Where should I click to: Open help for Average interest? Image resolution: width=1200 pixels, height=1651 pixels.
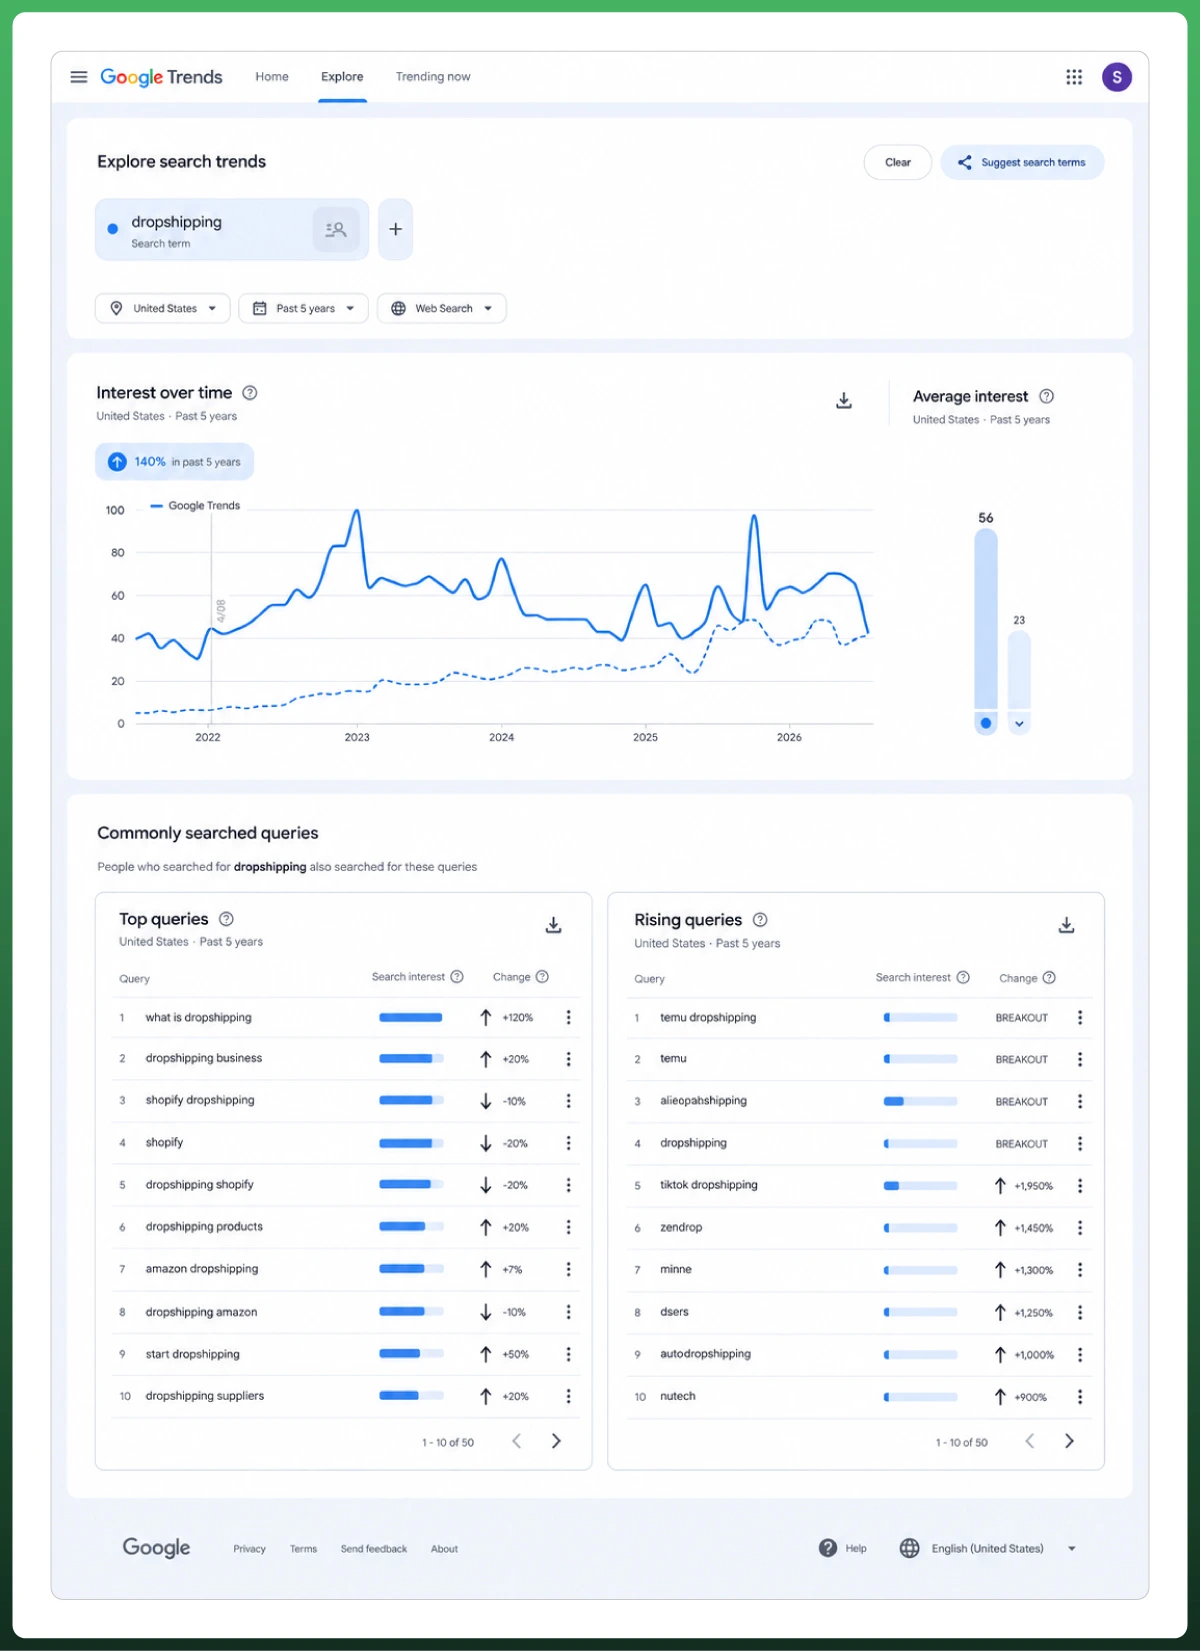[x=1047, y=396]
